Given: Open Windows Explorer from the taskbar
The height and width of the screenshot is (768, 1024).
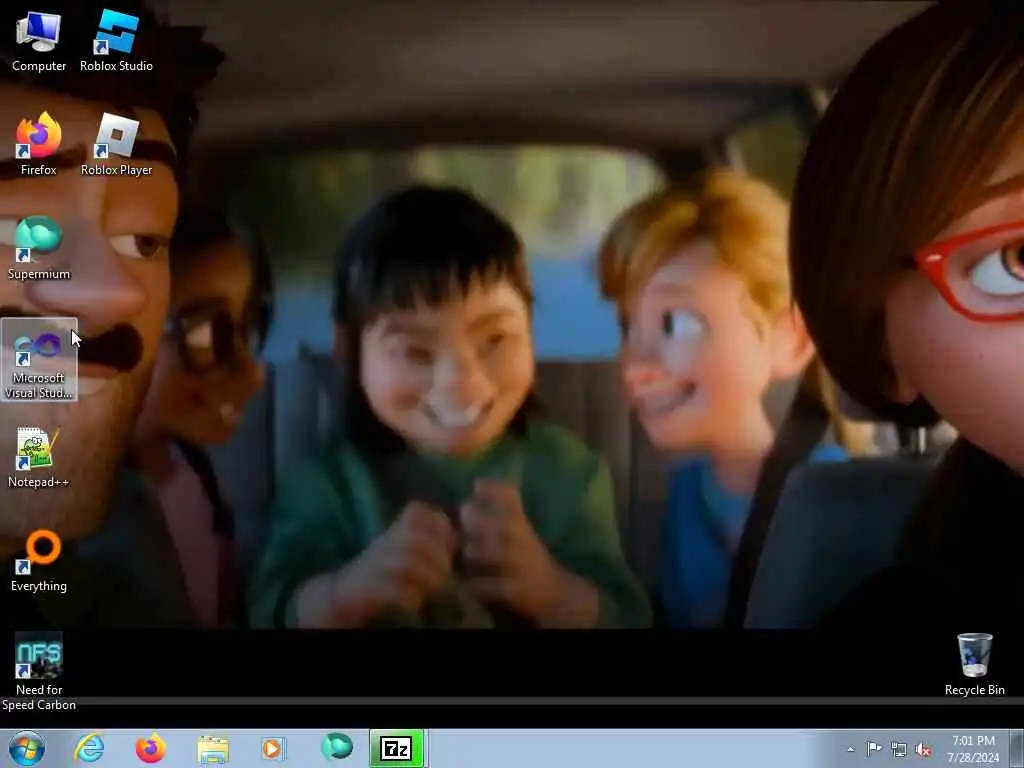Looking at the screenshot, I should (x=212, y=748).
